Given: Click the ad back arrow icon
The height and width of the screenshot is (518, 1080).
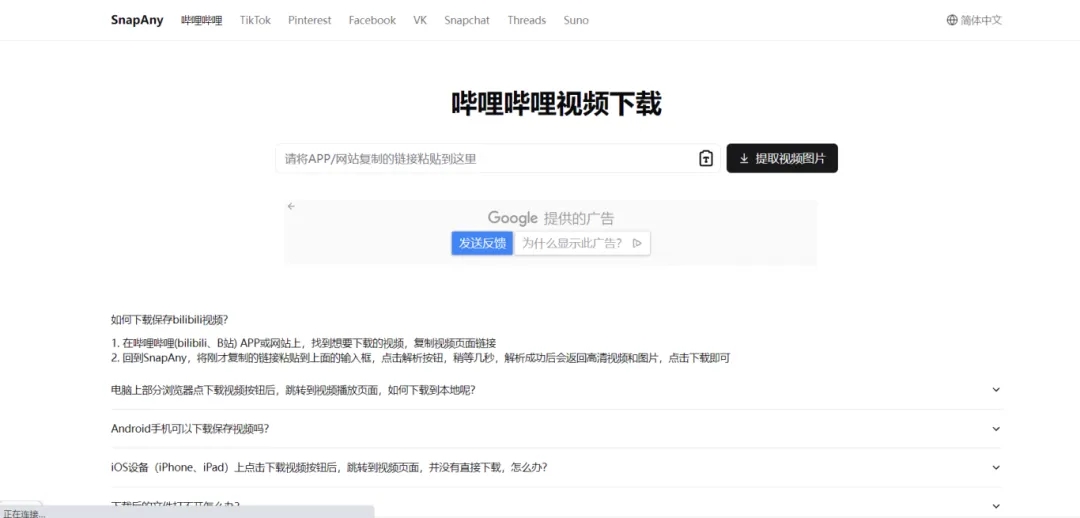Looking at the screenshot, I should [291, 206].
